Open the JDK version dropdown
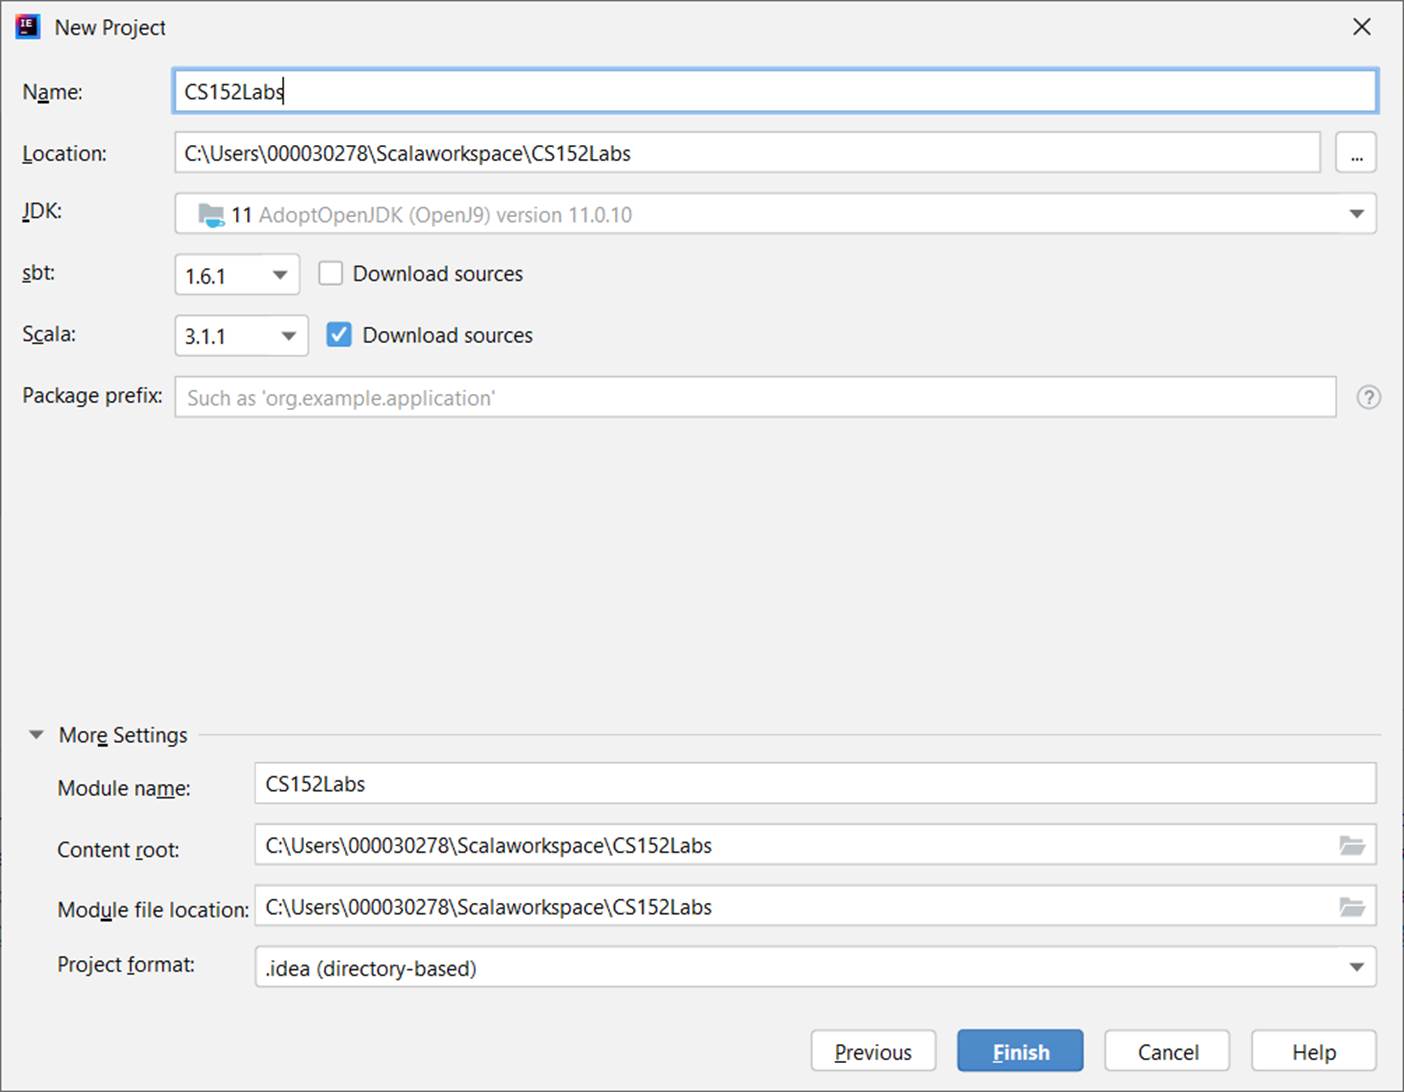Image resolution: width=1404 pixels, height=1092 pixels. pyautogui.click(x=1356, y=213)
